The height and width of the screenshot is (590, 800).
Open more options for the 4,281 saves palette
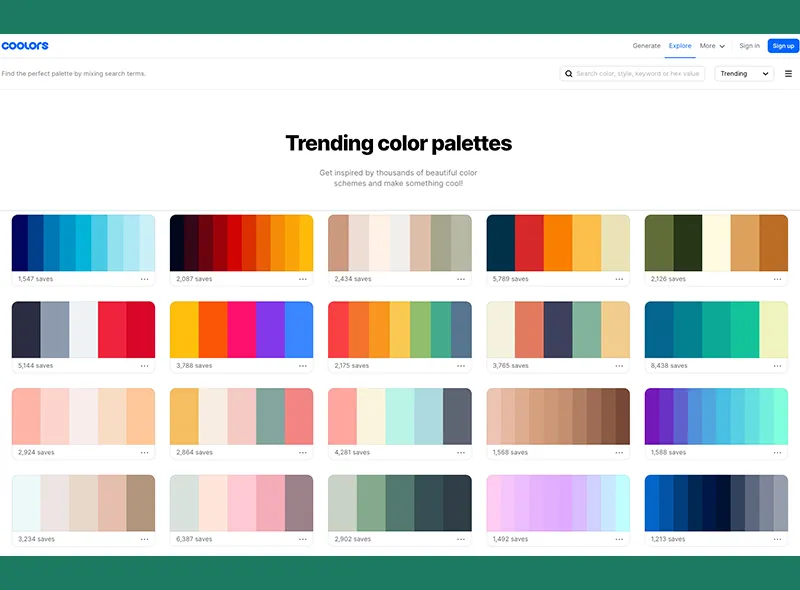pos(461,452)
